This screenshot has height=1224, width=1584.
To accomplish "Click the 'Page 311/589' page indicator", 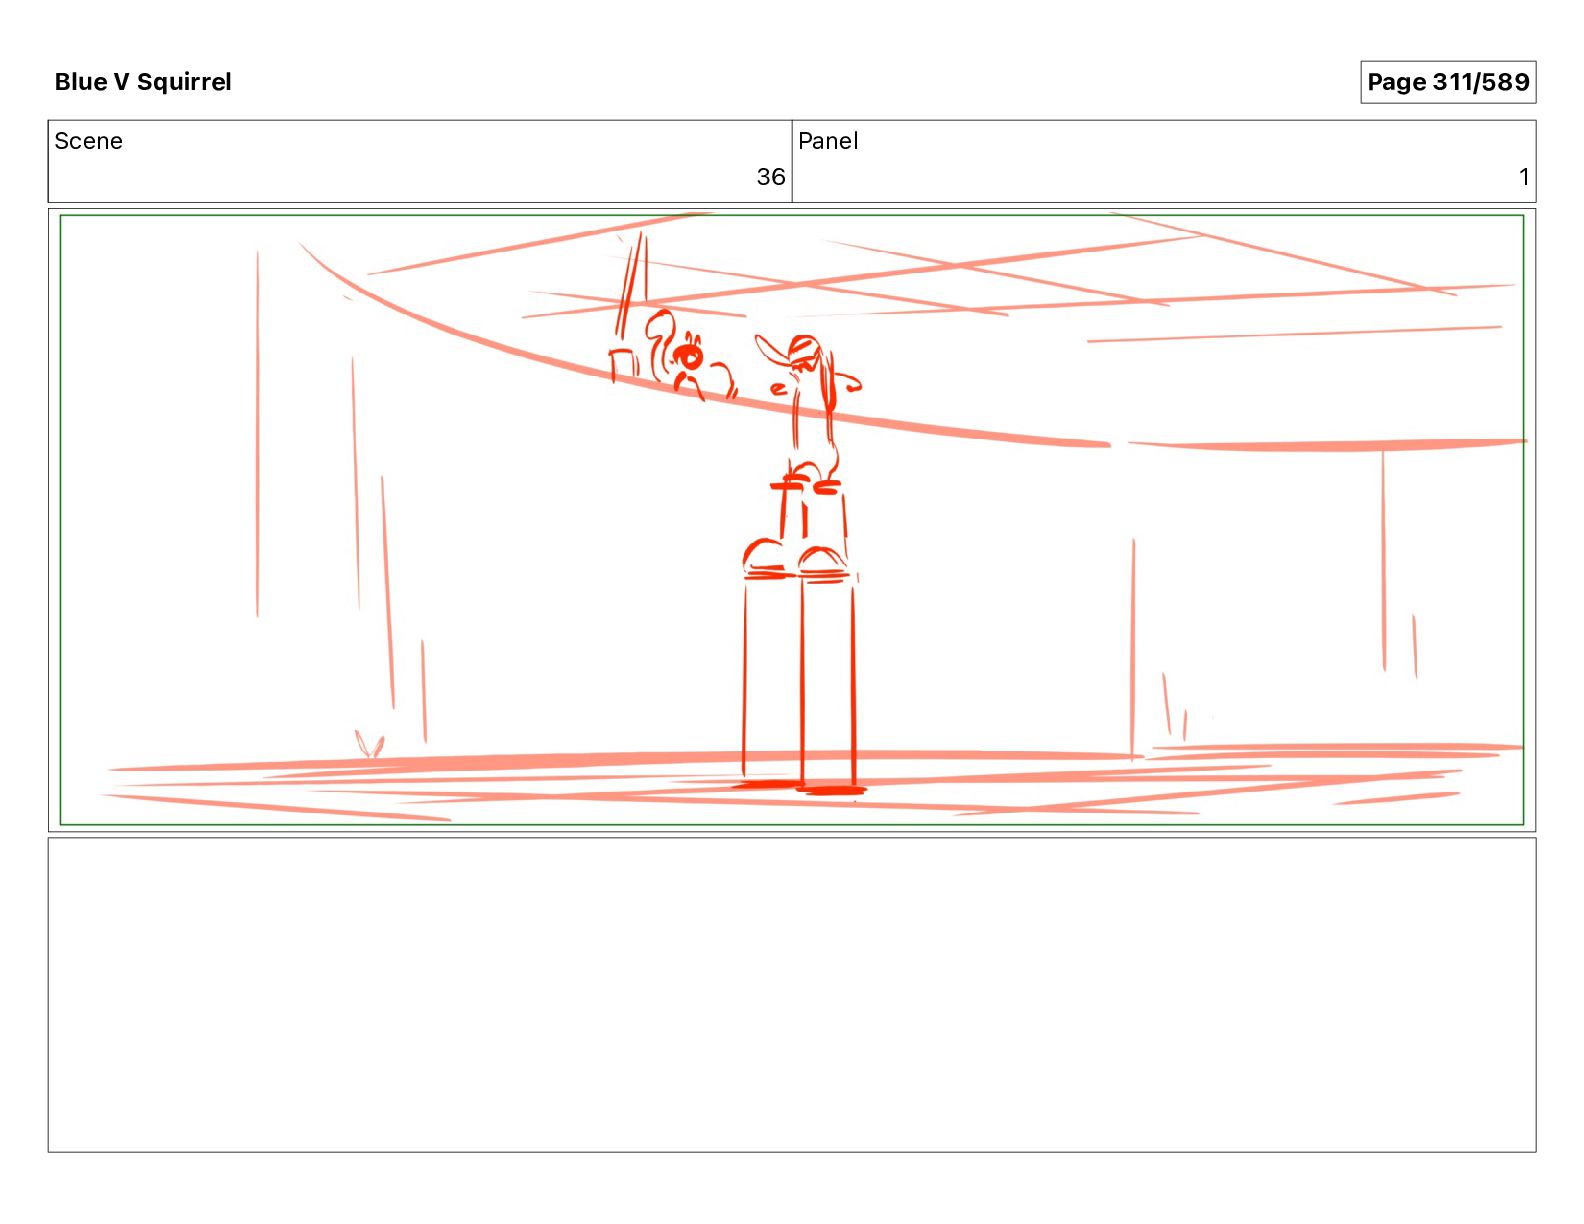I will coord(1448,82).
